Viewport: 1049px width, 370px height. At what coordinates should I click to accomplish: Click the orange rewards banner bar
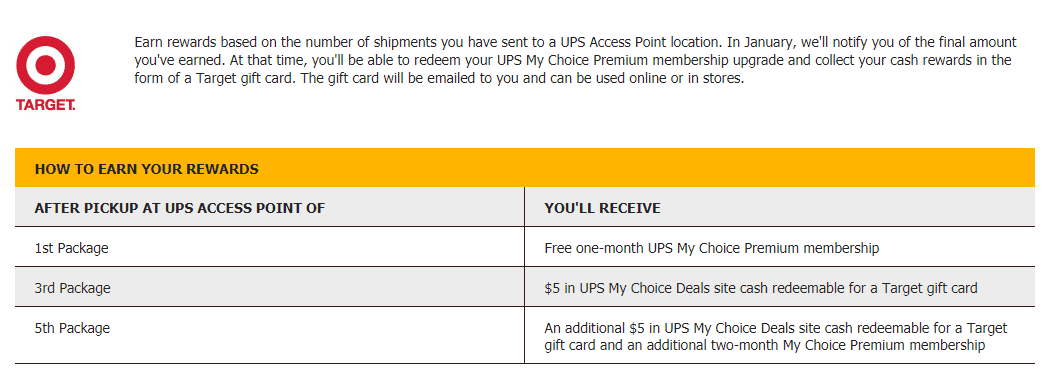click(x=524, y=168)
